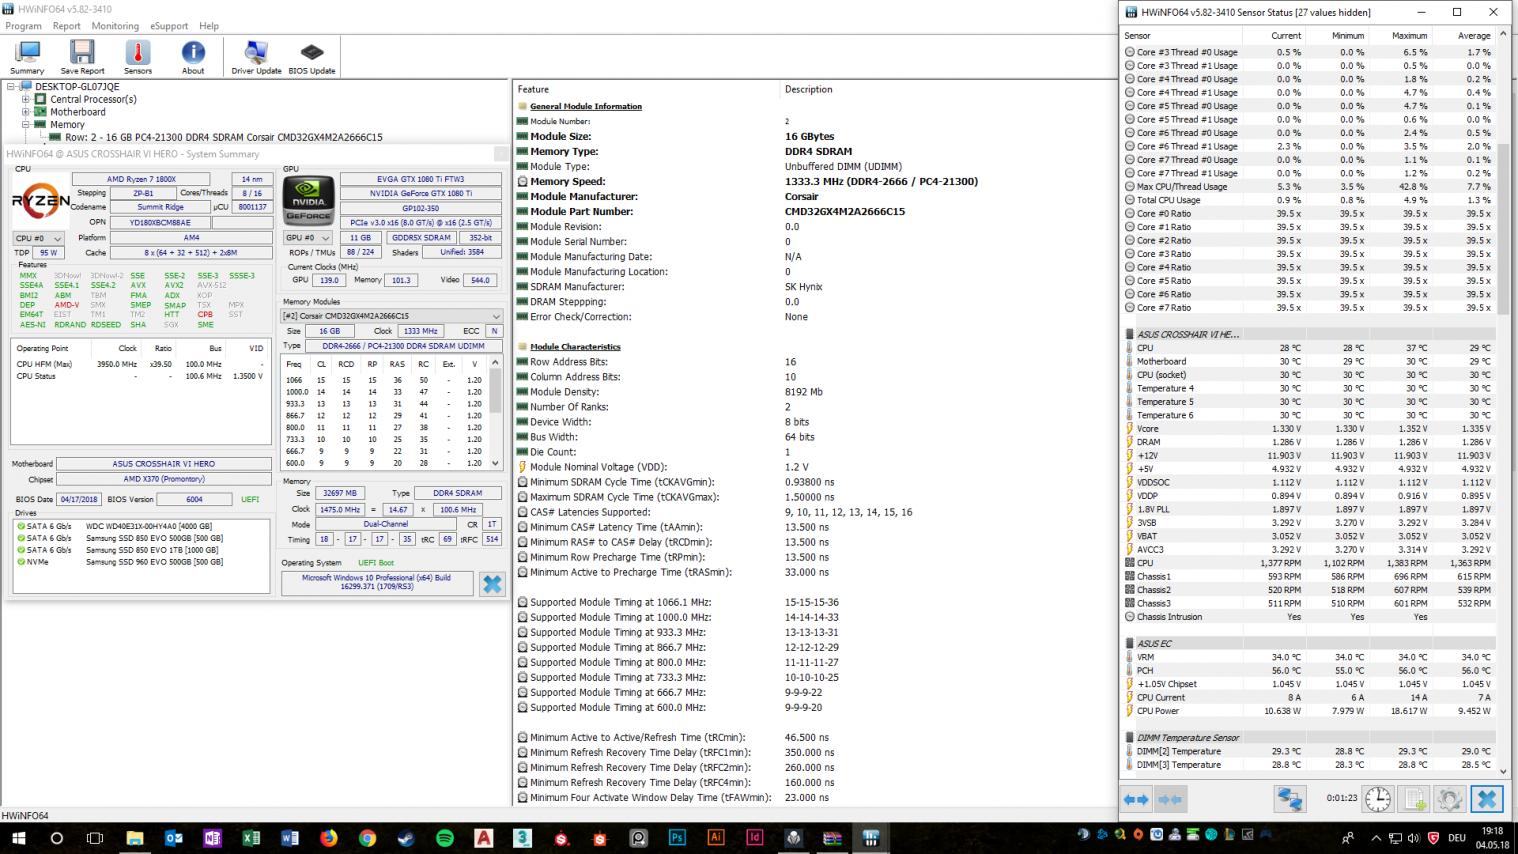Launch Excel from the taskbar
Viewport: 1518px width, 854px height.
[251, 838]
